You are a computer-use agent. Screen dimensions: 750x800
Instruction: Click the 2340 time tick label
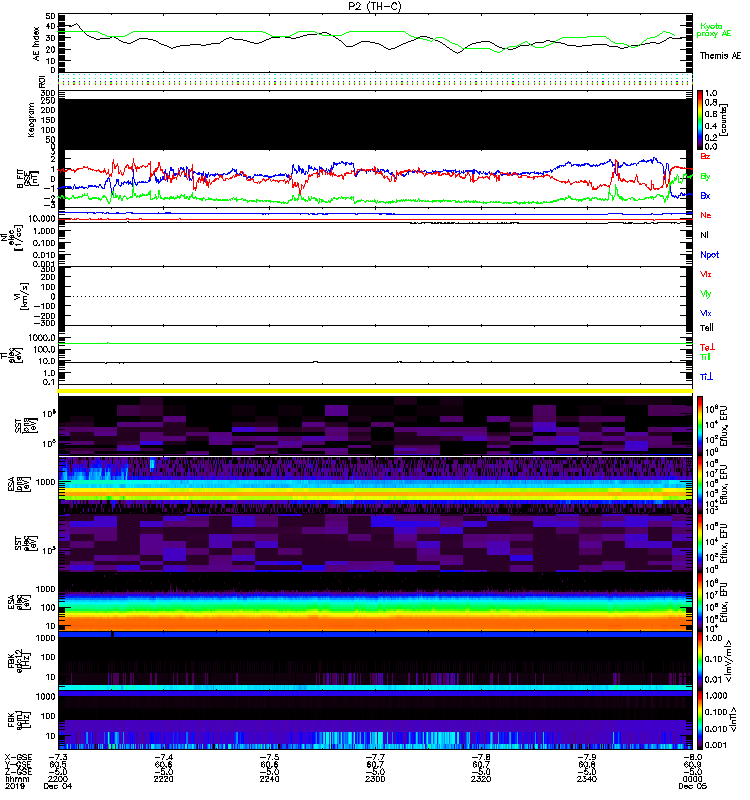tap(587, 780)
